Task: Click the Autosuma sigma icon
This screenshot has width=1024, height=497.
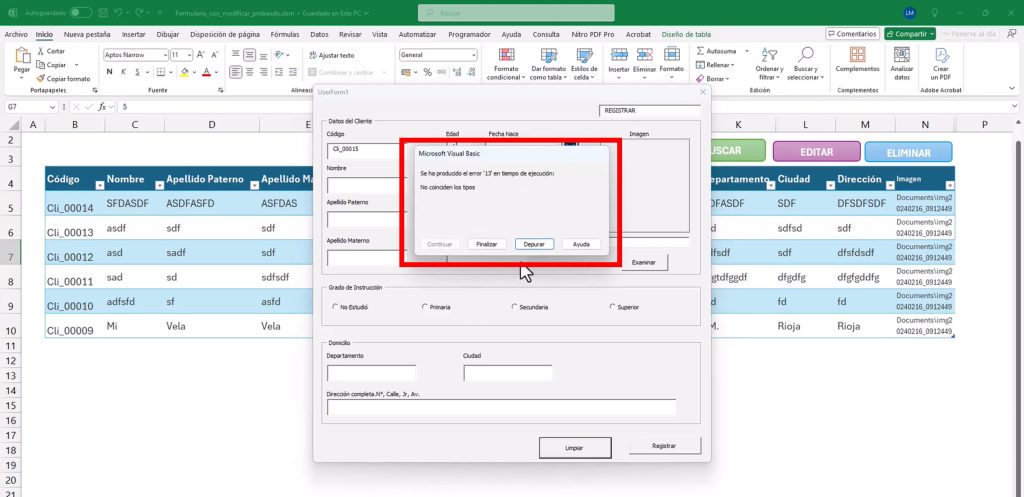Action: [x=700, y=51]
